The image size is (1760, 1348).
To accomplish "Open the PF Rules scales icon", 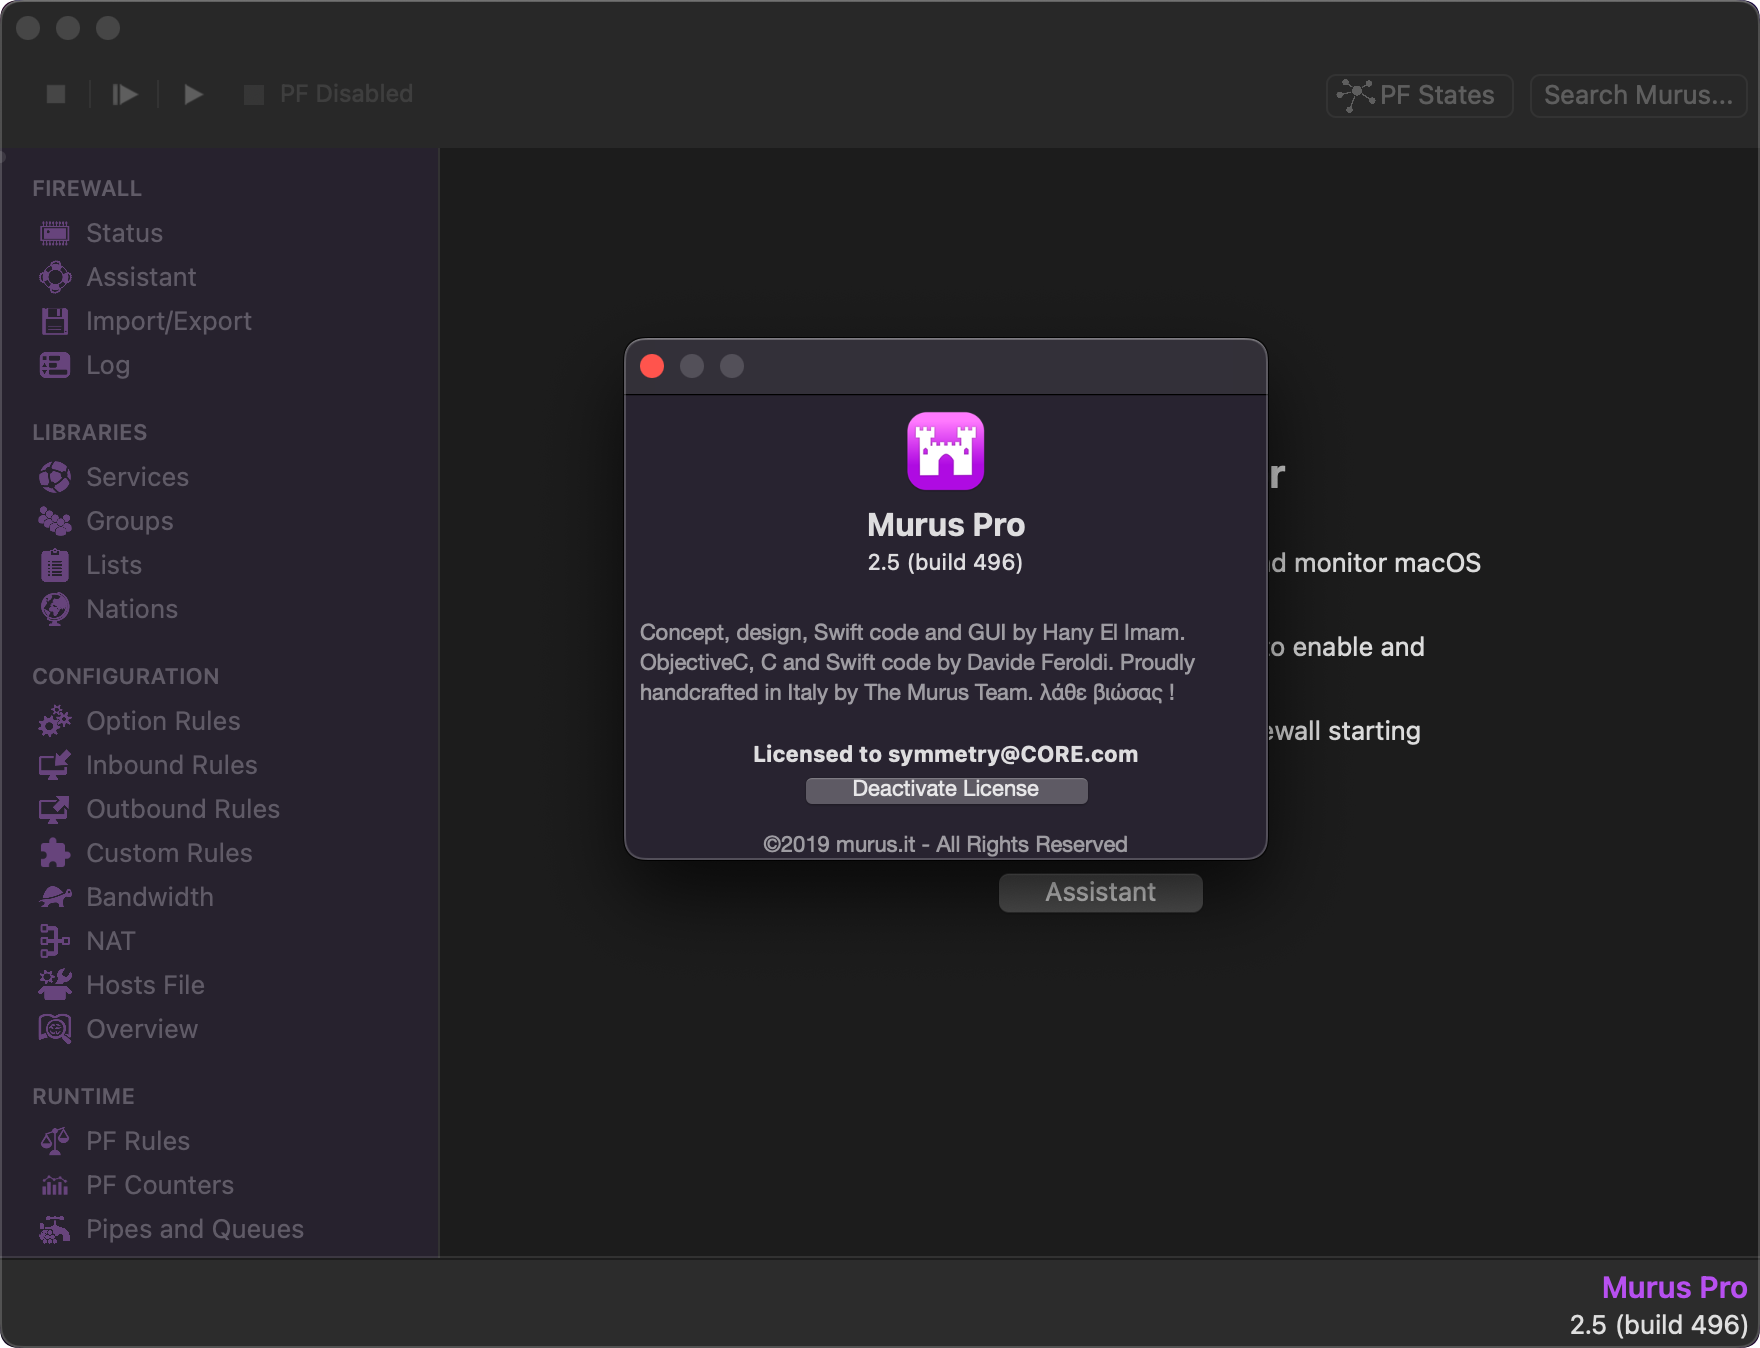I will (x=55, y=1141).
